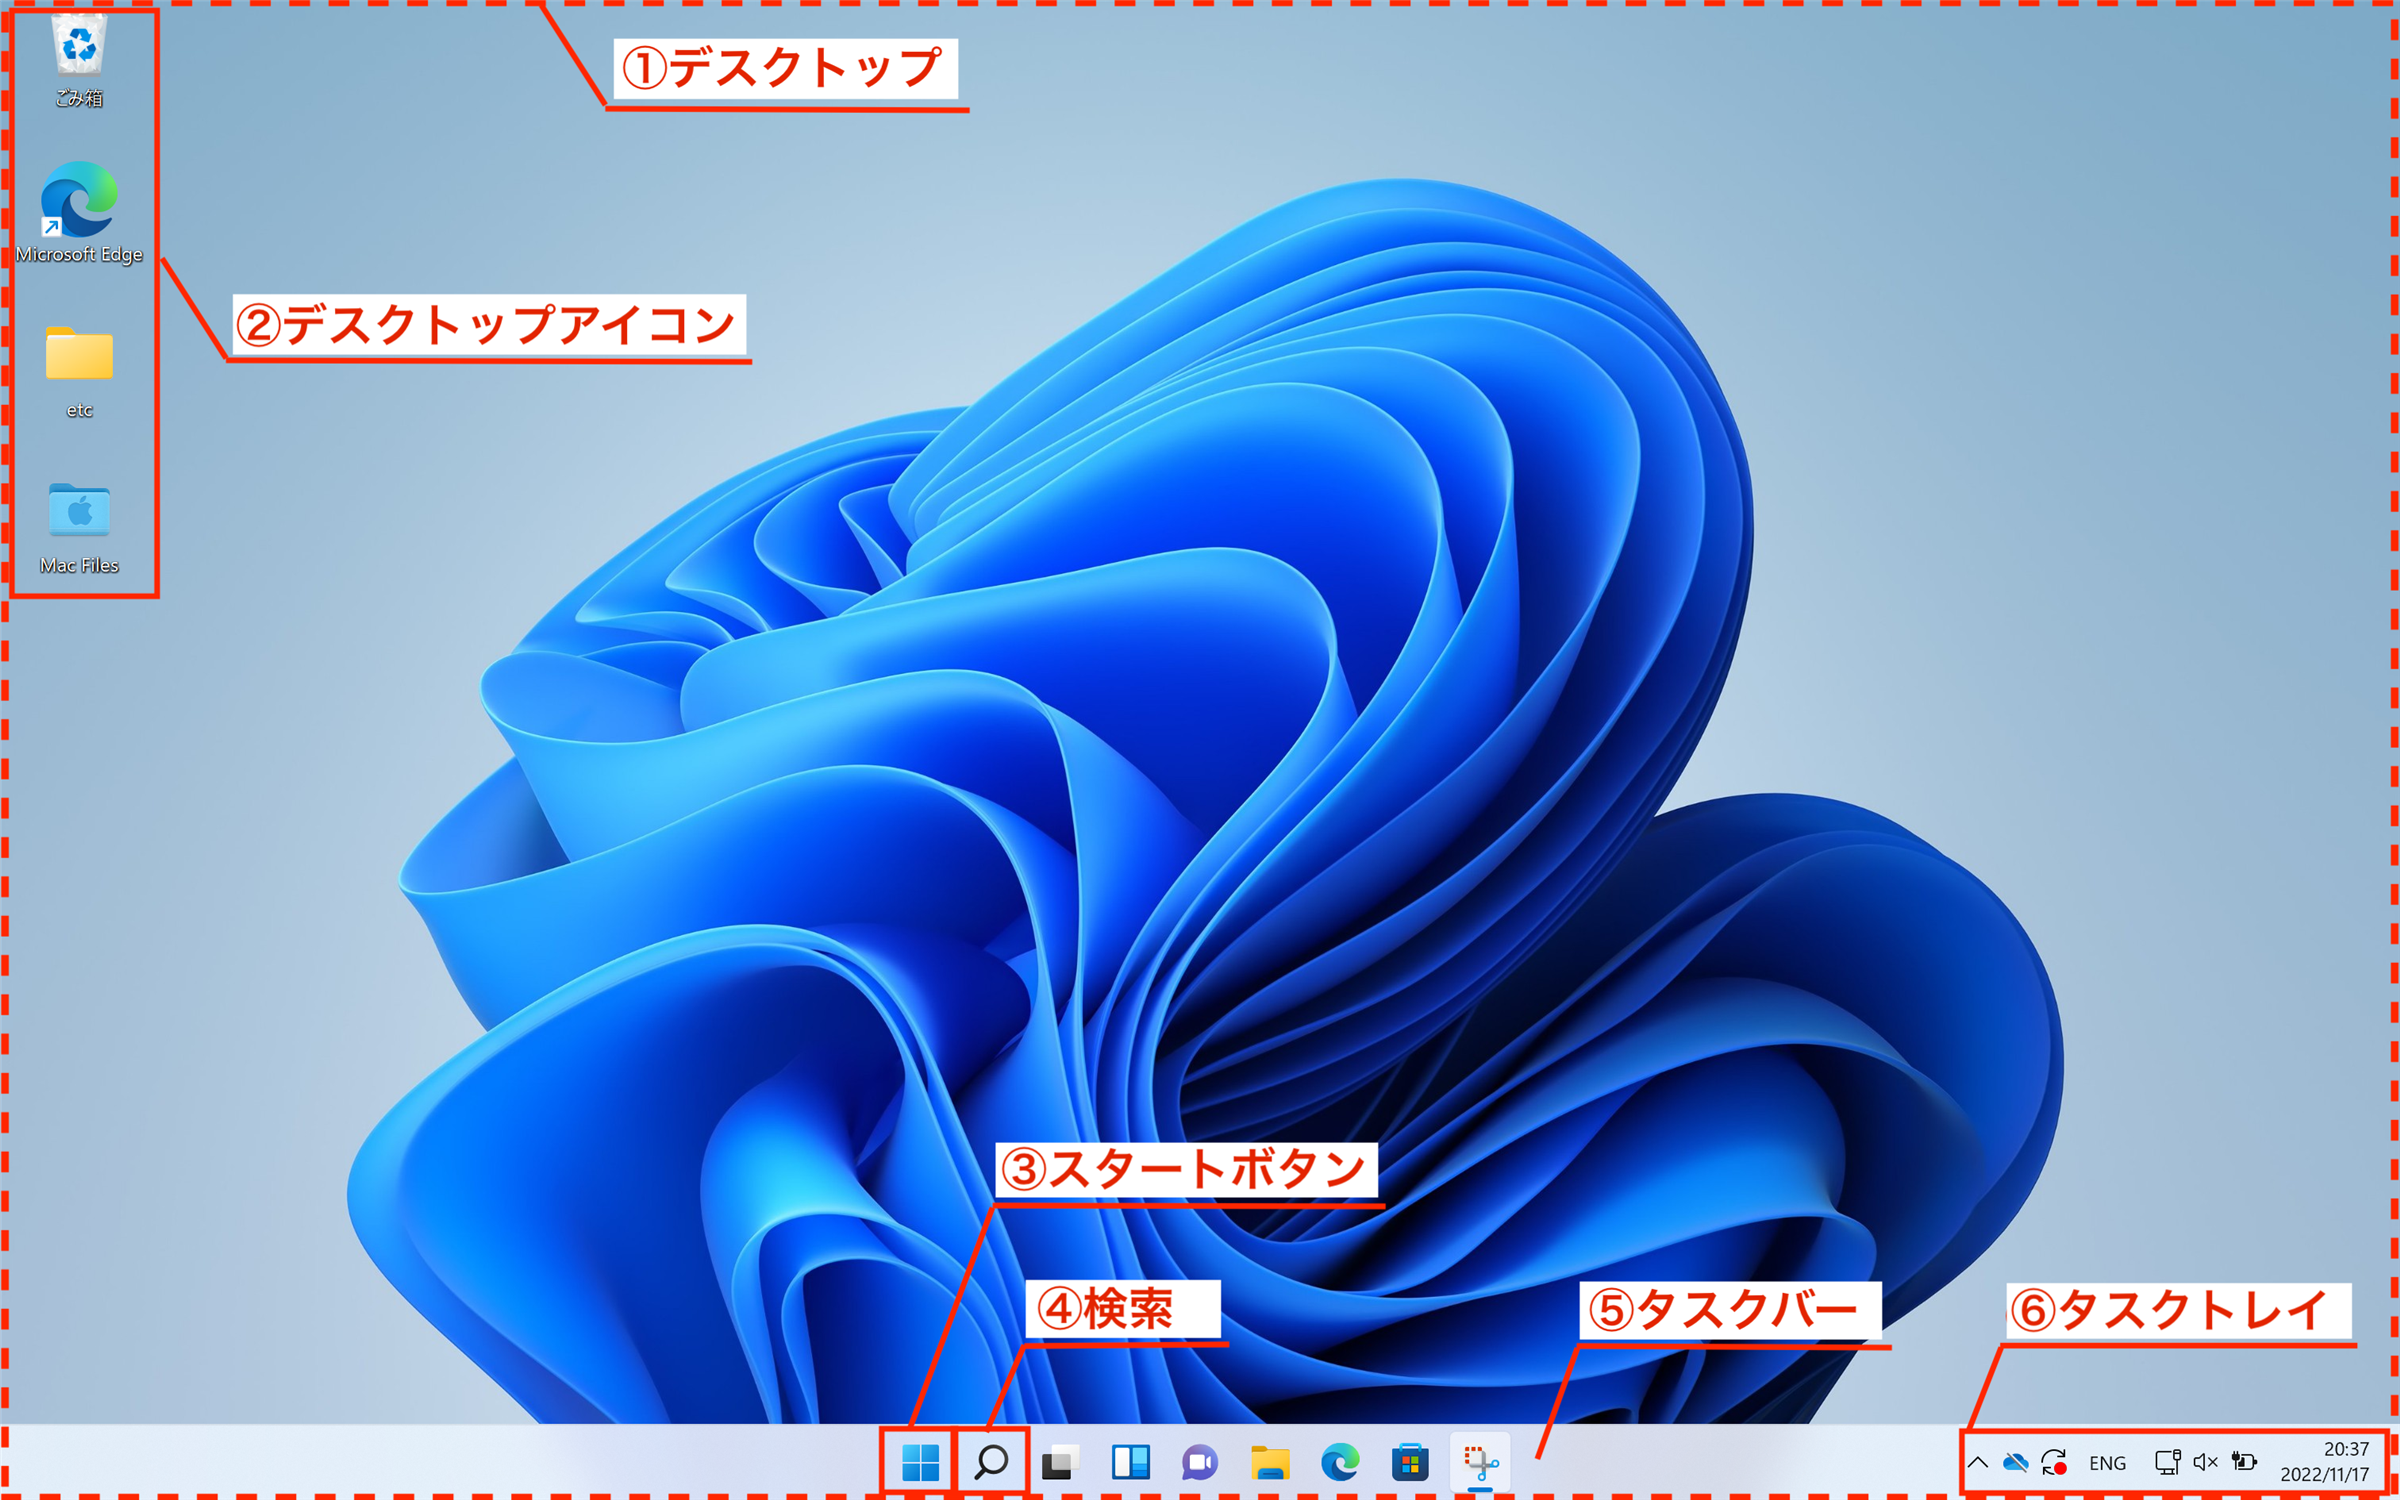Image resolution: width=2400 pixels, height=1500 pixels.
Task: Click the taskbar Search magnifier icon
Action: [990, 1463]
